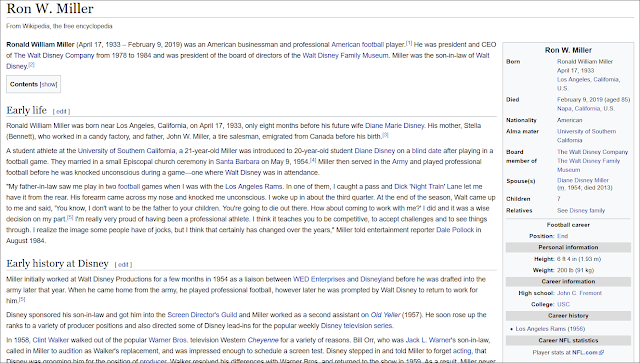
Task: Follow the Diane Disney link
Action: click(x=374, y=151)
